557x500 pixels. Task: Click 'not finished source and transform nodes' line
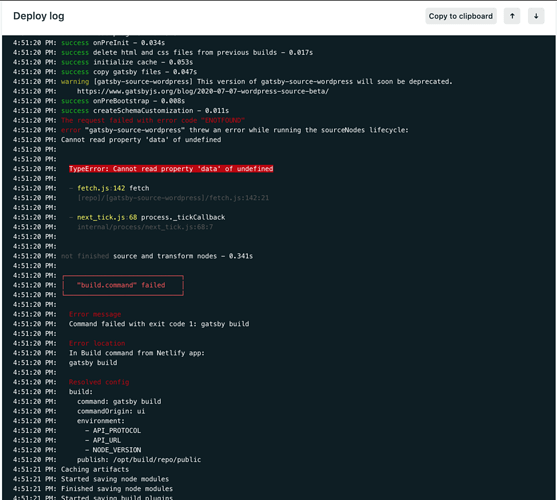[157, 256]
